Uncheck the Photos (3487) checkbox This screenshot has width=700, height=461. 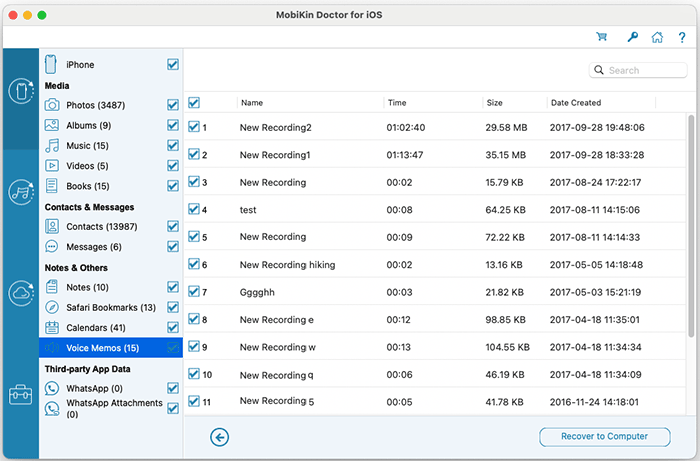click(x=173, y=104)
